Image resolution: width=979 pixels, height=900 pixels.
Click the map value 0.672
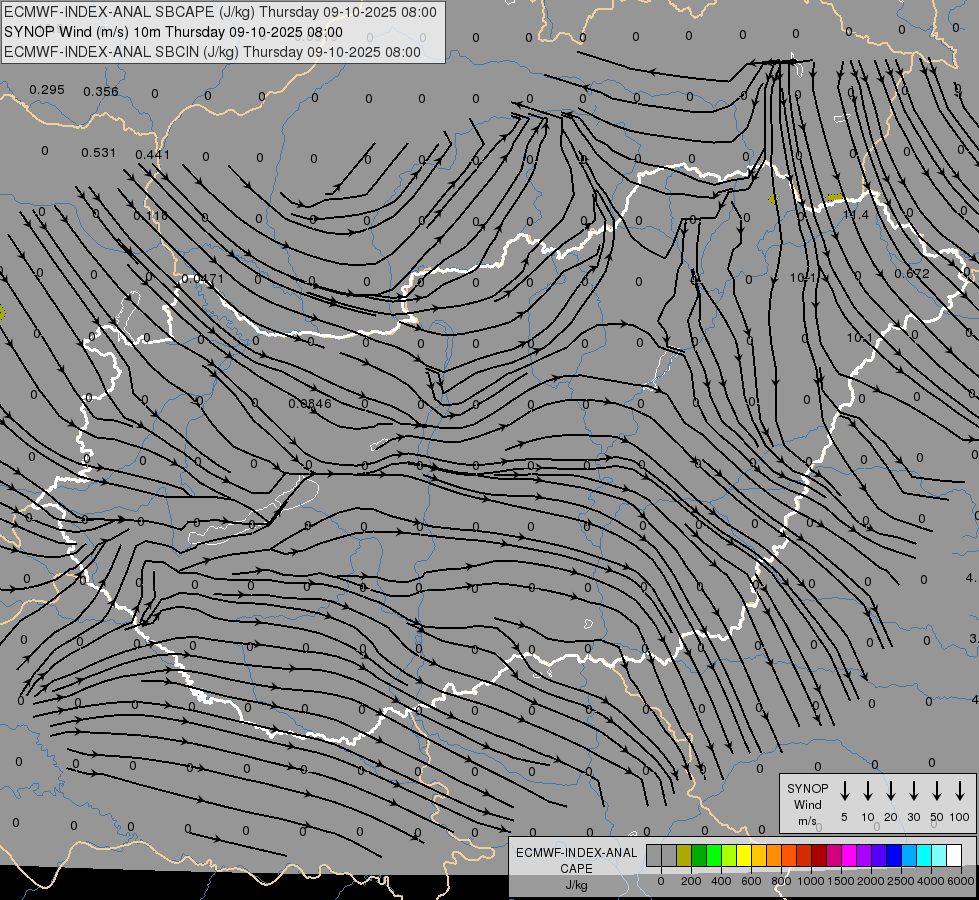pyautogui.click(x=912, y=274)
